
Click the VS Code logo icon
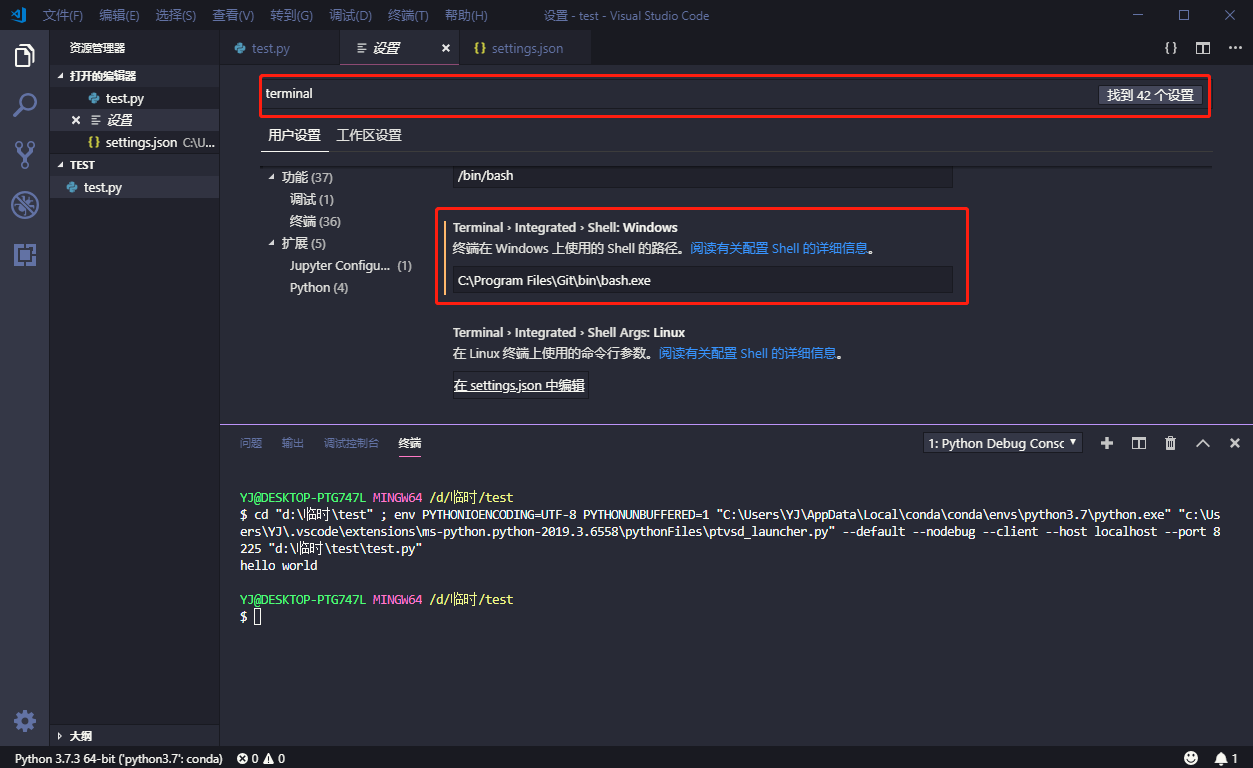(18, 15)
